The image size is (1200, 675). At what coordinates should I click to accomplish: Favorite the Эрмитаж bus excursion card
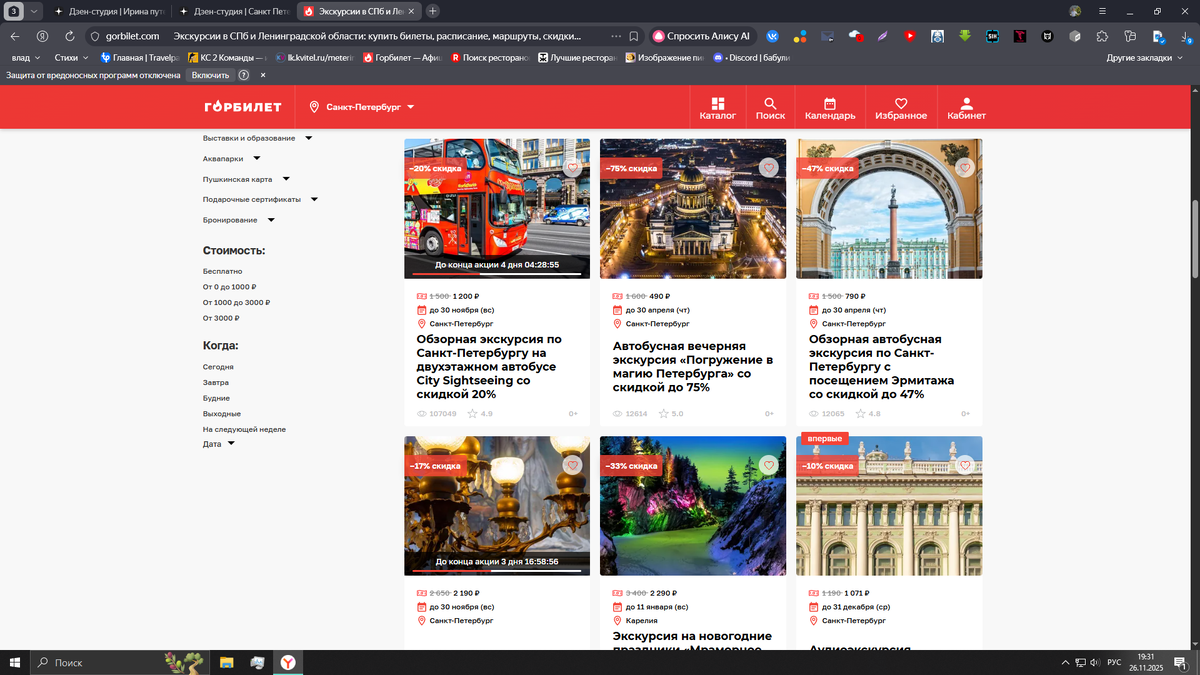coord(964,167)
